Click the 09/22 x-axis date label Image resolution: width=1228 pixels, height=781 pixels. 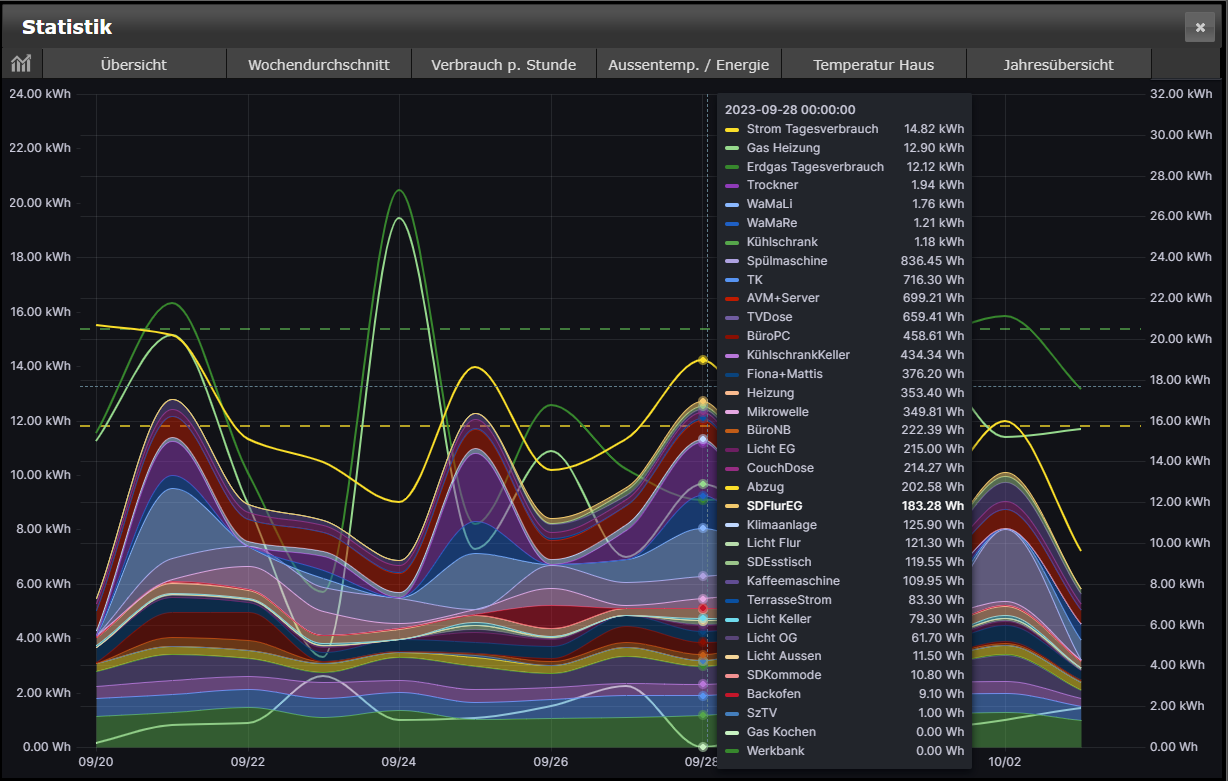[247, 762]
